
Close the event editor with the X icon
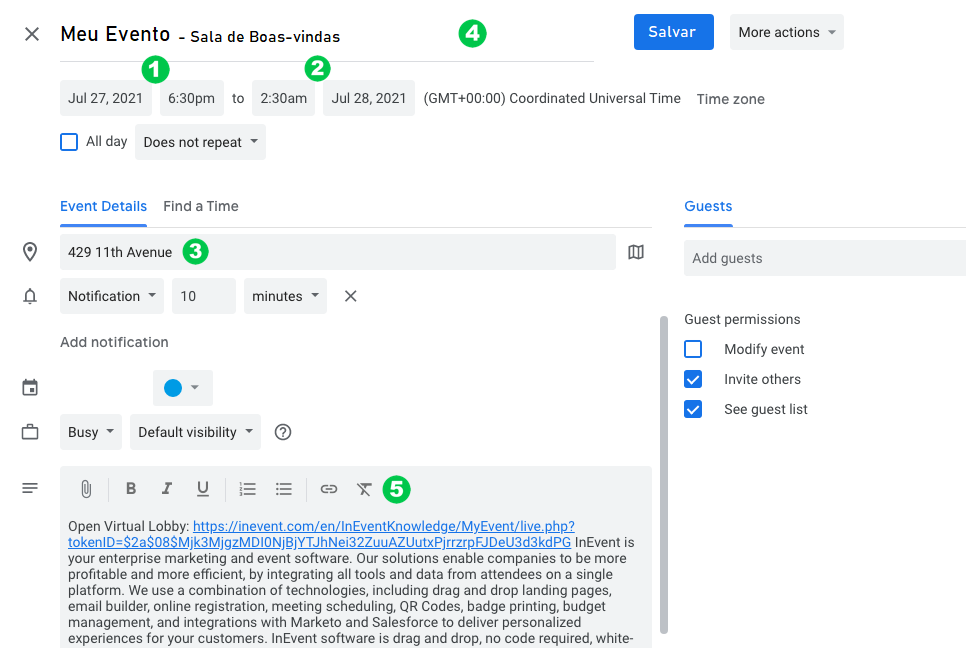[32, 34]
